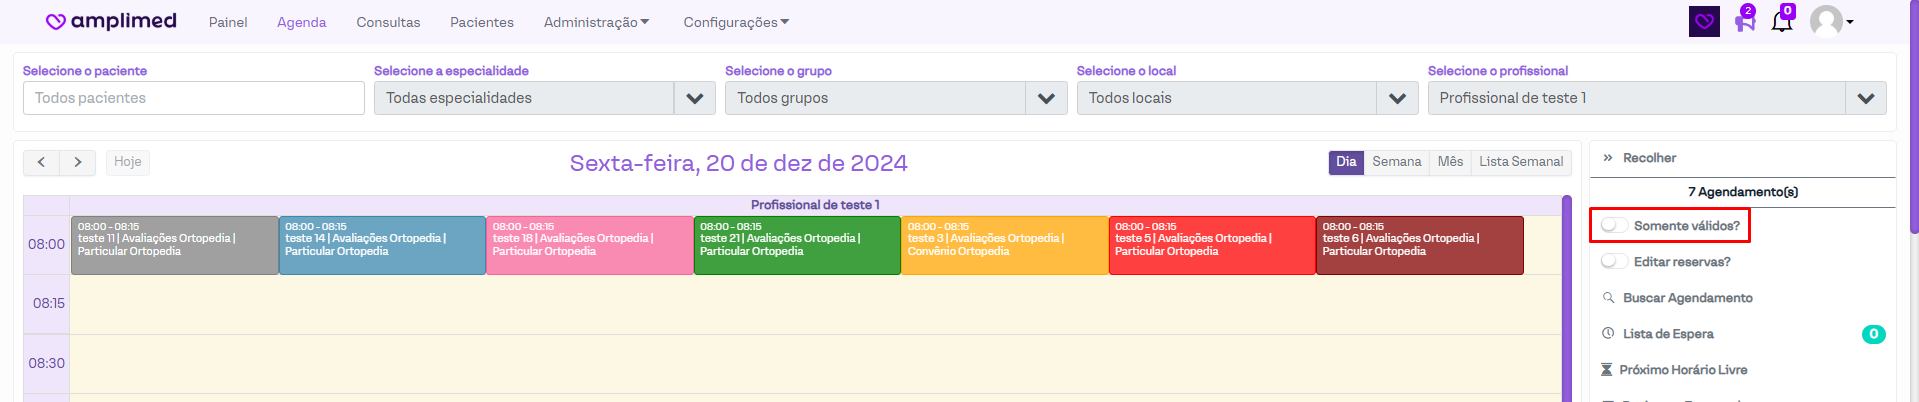Enable the Editar reservas switch
This screenshot has width=1919, height=402.
[x=1614, y=262]
